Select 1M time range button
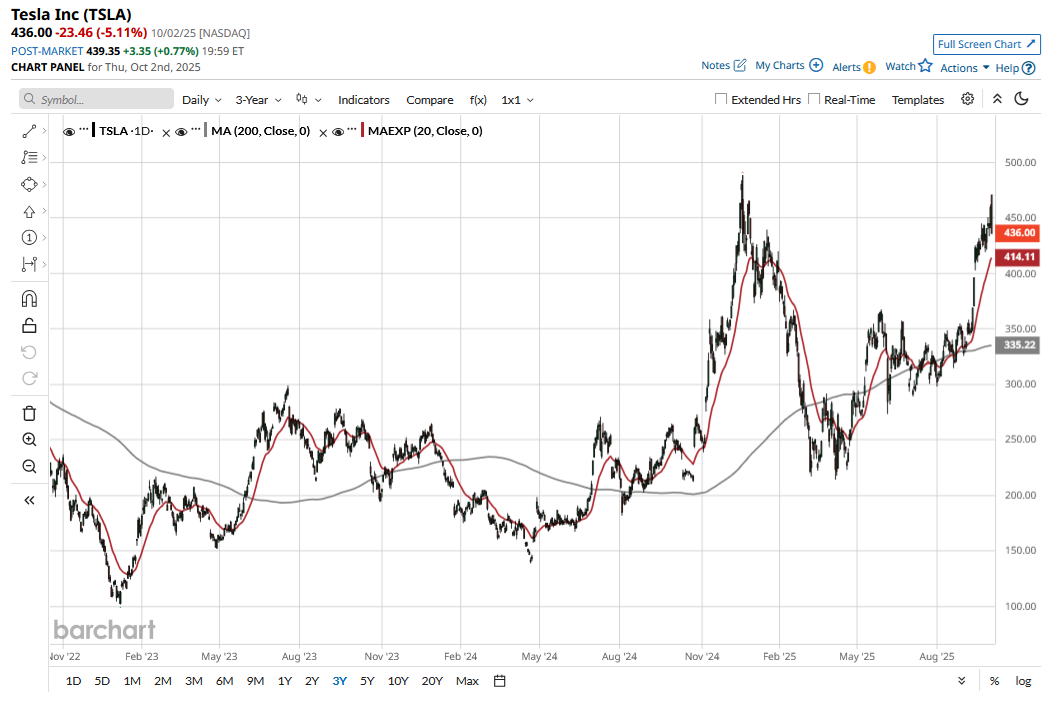This screenshot has width=1053, height=709. point(132,681)
